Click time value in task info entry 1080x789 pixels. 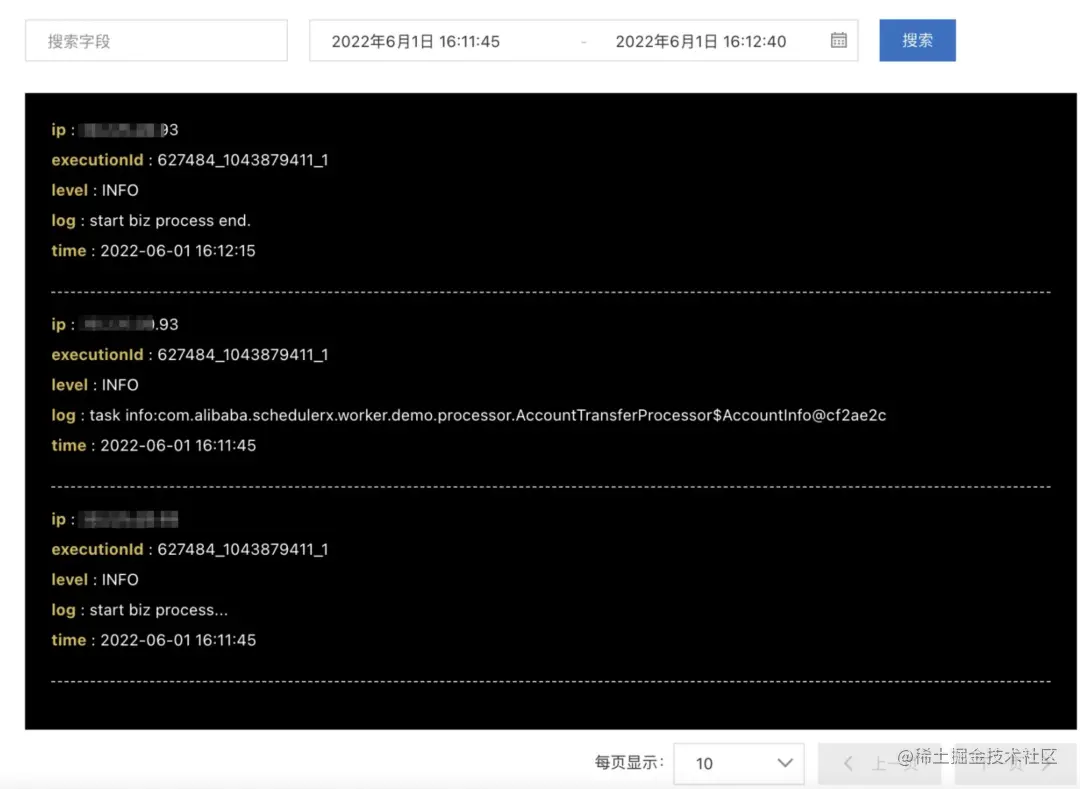(178, 445)
